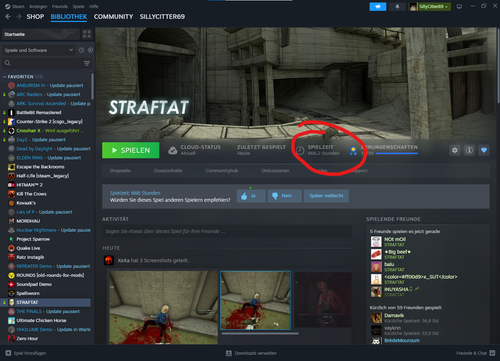Open the second highlighted screenshot thumbnail
500x361 pixels.
click(x=256, y=300)
